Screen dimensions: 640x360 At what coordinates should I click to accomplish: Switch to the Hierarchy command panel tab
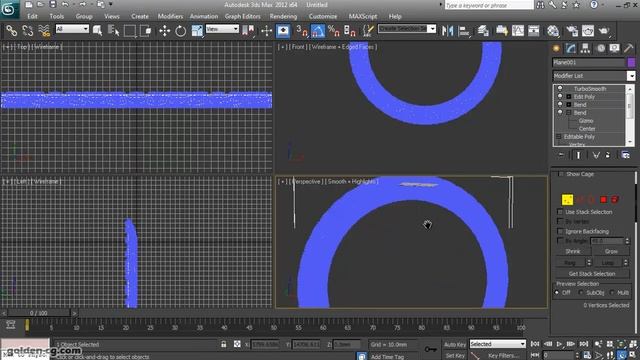585,48
